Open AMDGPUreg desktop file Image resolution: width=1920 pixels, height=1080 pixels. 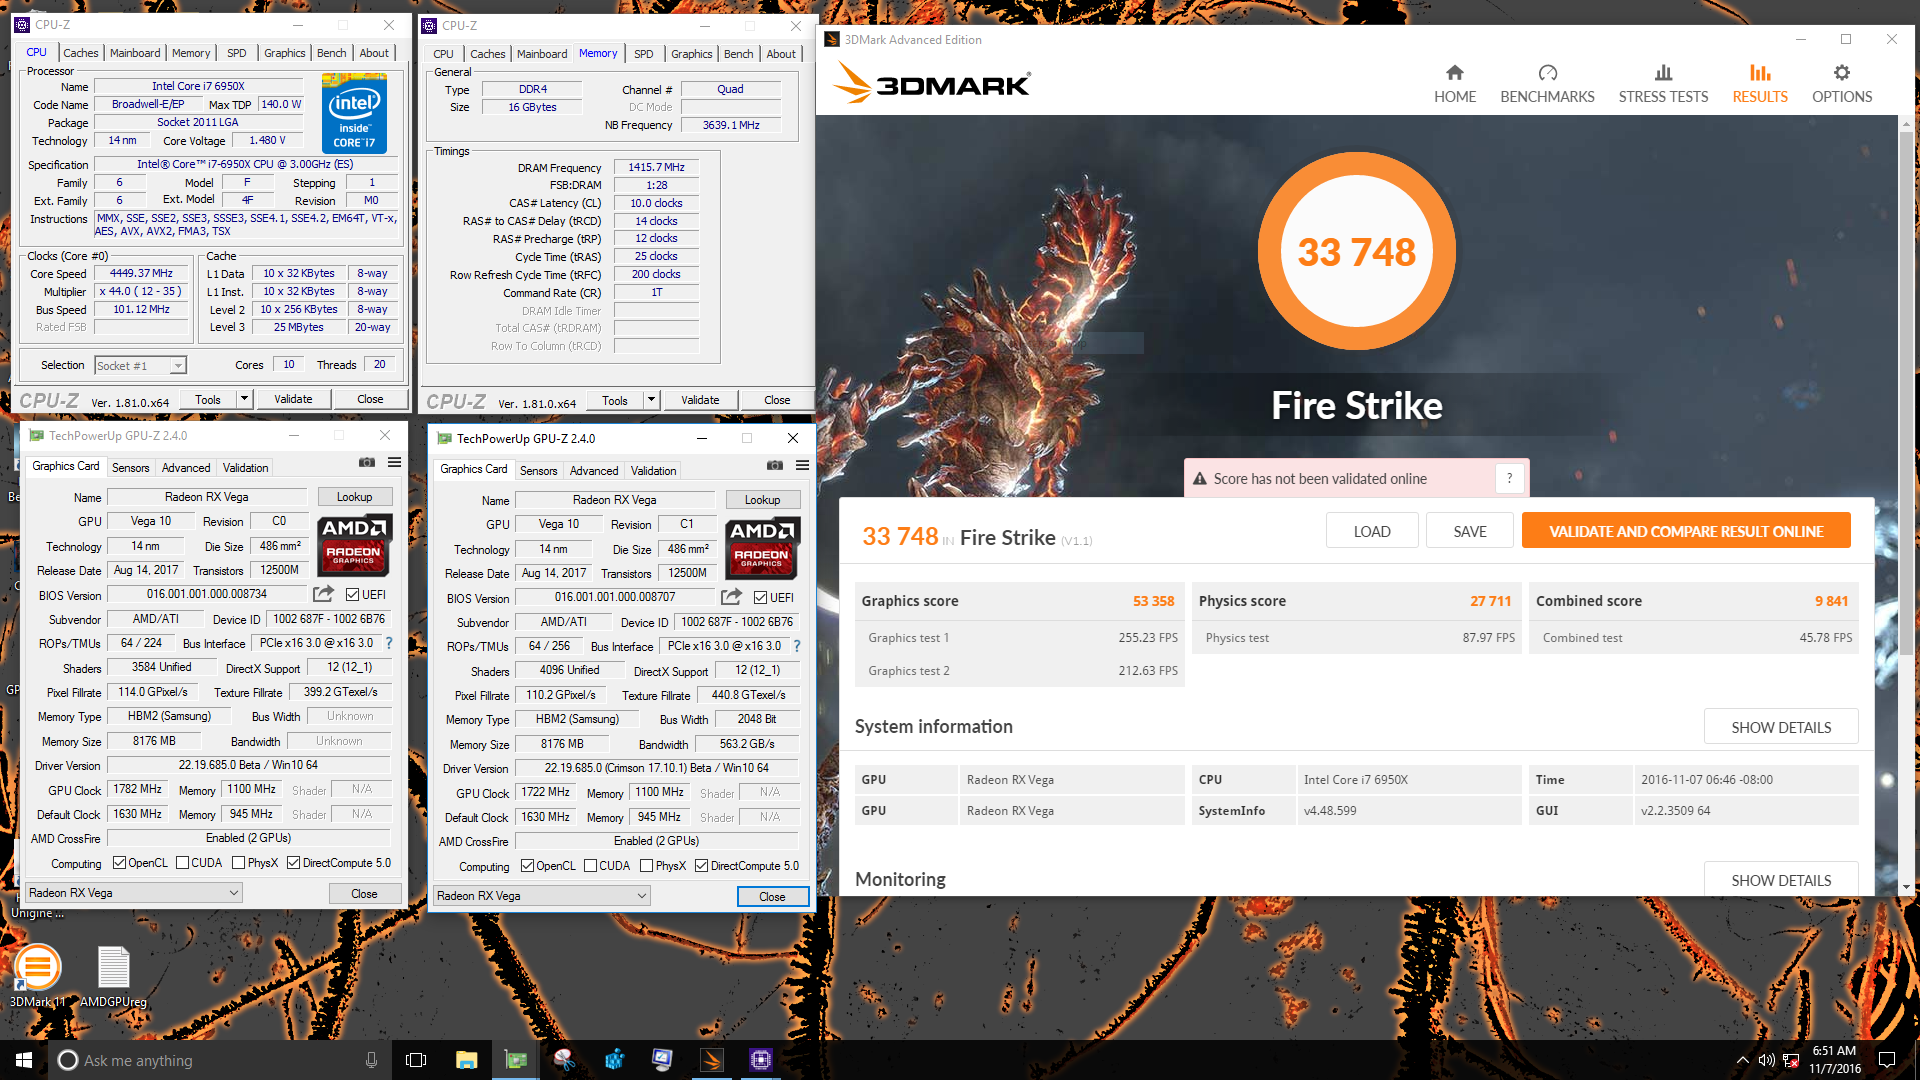[x=113, y=975]
